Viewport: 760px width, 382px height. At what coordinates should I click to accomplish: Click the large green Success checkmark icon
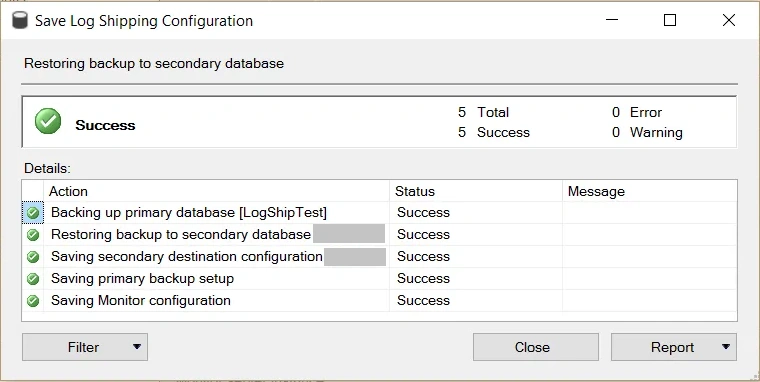[48, 121]
